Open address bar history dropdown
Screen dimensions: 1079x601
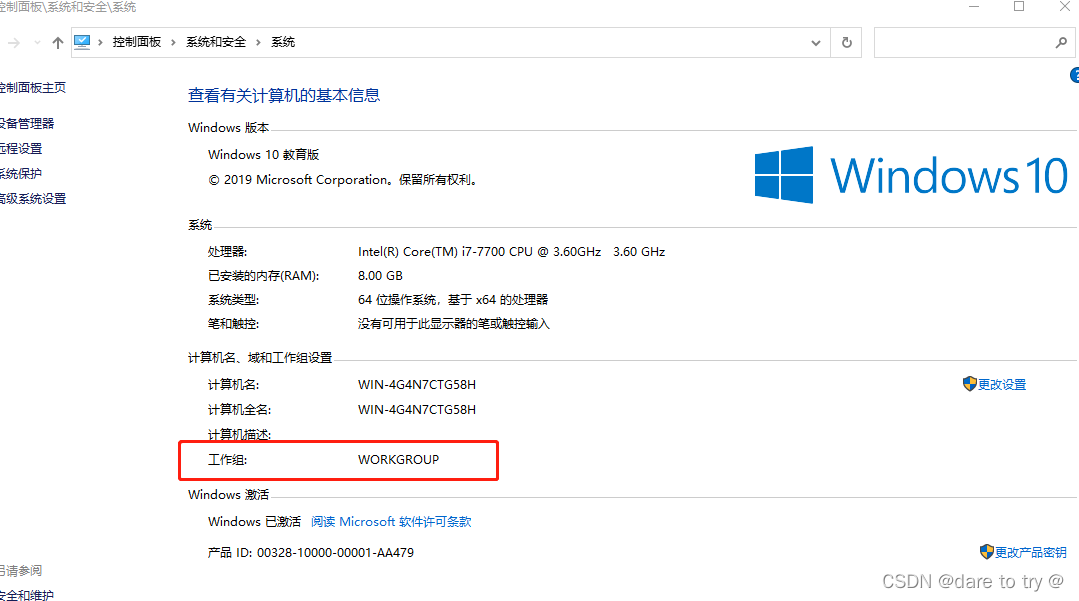point(815,43)
